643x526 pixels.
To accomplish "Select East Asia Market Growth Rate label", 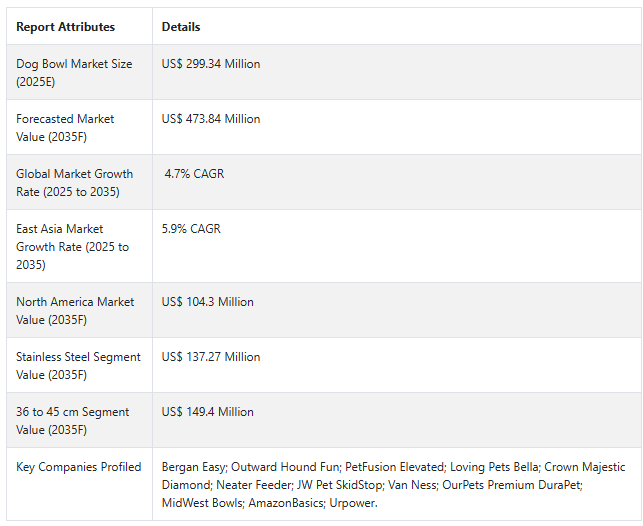I will click(x=72, y=247).
